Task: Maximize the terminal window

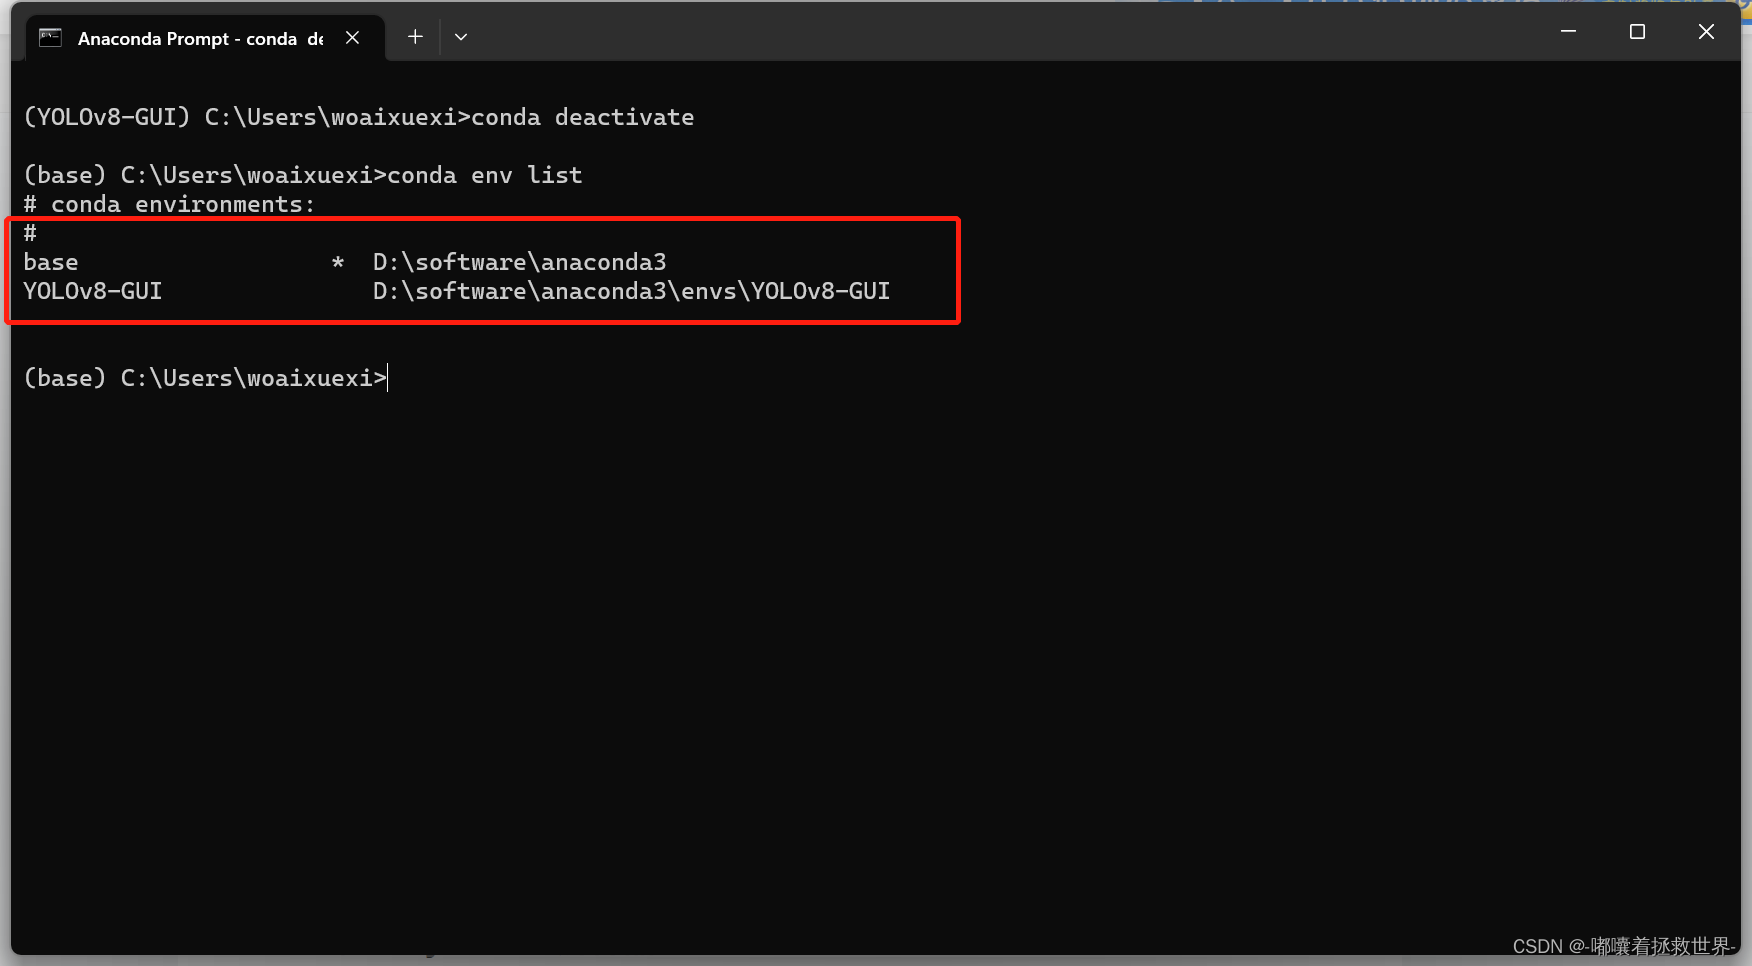Action: [x=1637, y=32]
